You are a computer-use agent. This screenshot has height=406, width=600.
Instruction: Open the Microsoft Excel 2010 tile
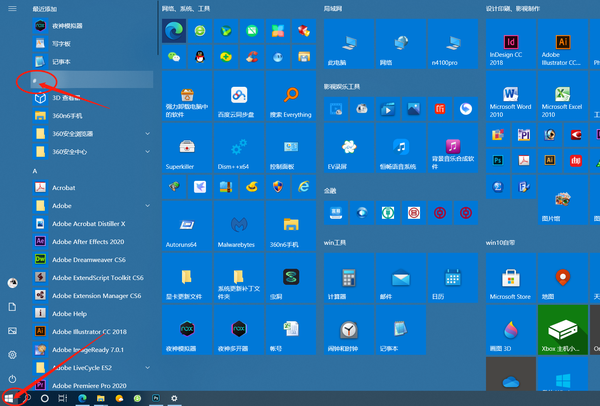pyautogui.click(x=563, y=95)
